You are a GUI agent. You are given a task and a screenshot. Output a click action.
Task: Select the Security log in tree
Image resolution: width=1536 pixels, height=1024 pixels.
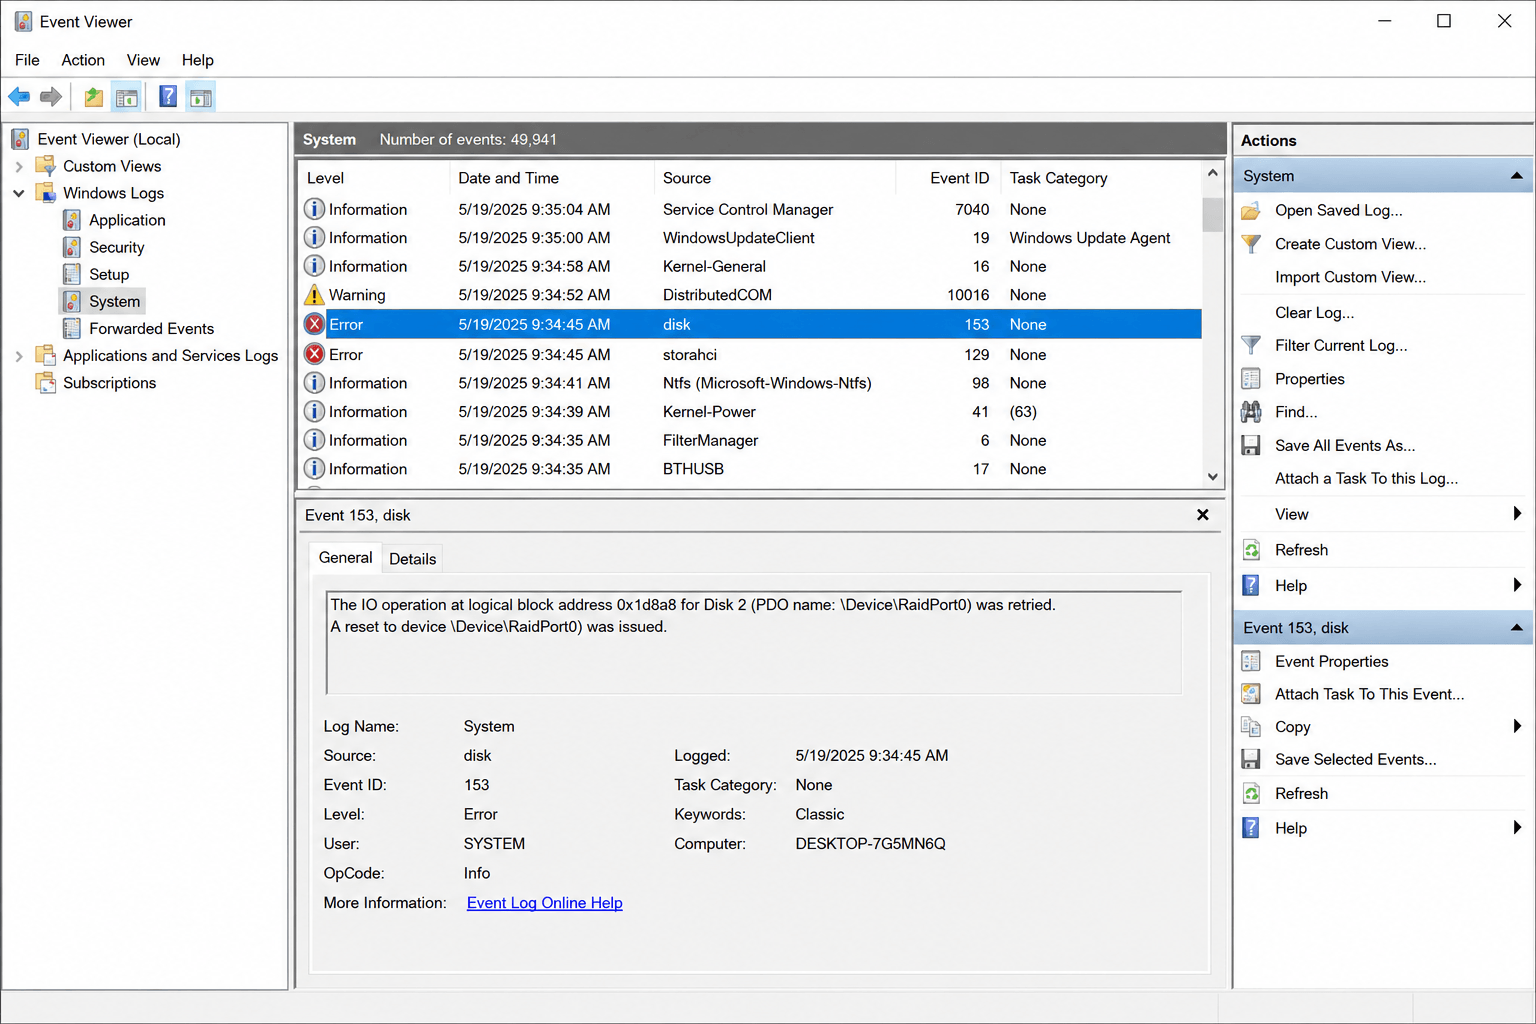[117, 248]
